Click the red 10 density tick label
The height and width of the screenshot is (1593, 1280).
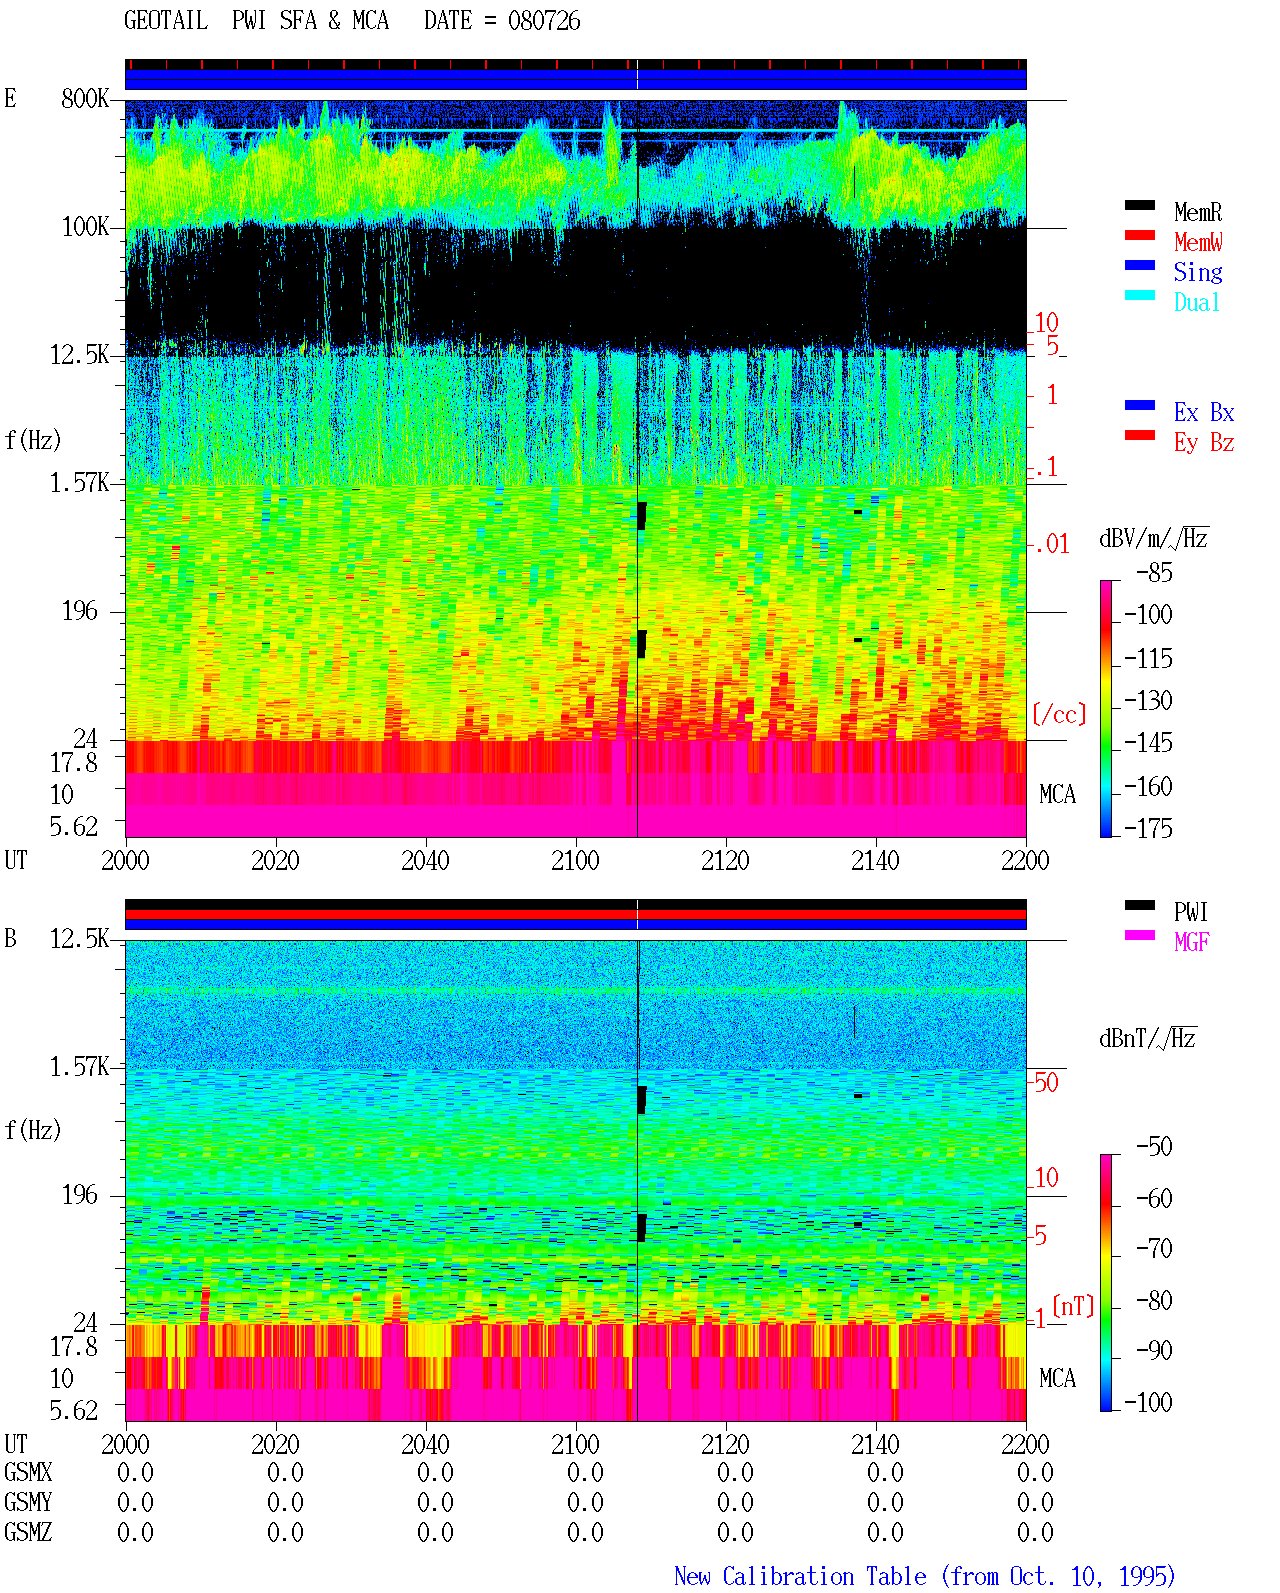click(1046, 322)
